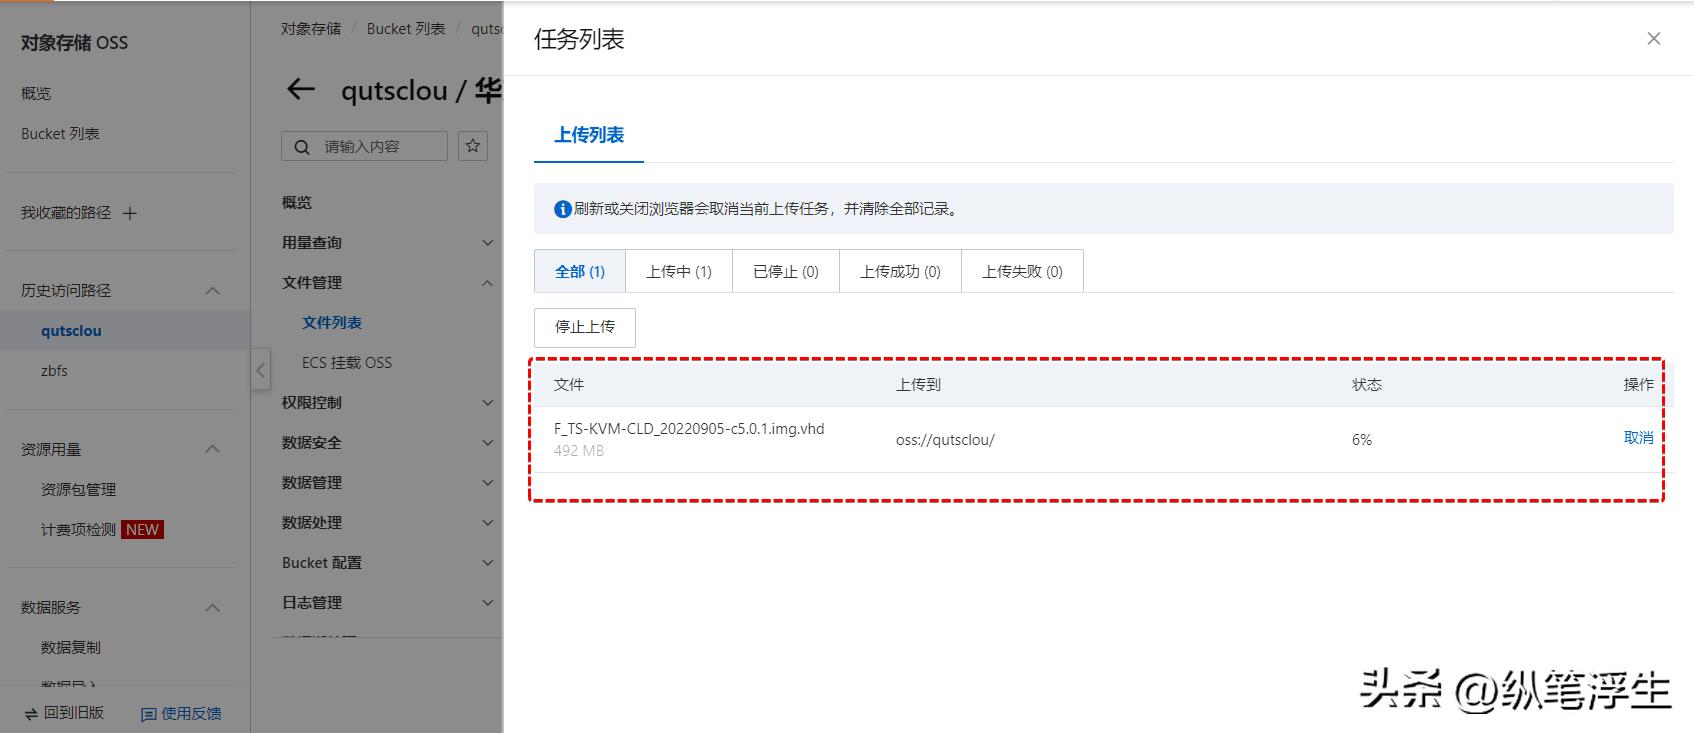Expand the 日志管理 menu
The image size is (1694, 733).
click(487, 603)
